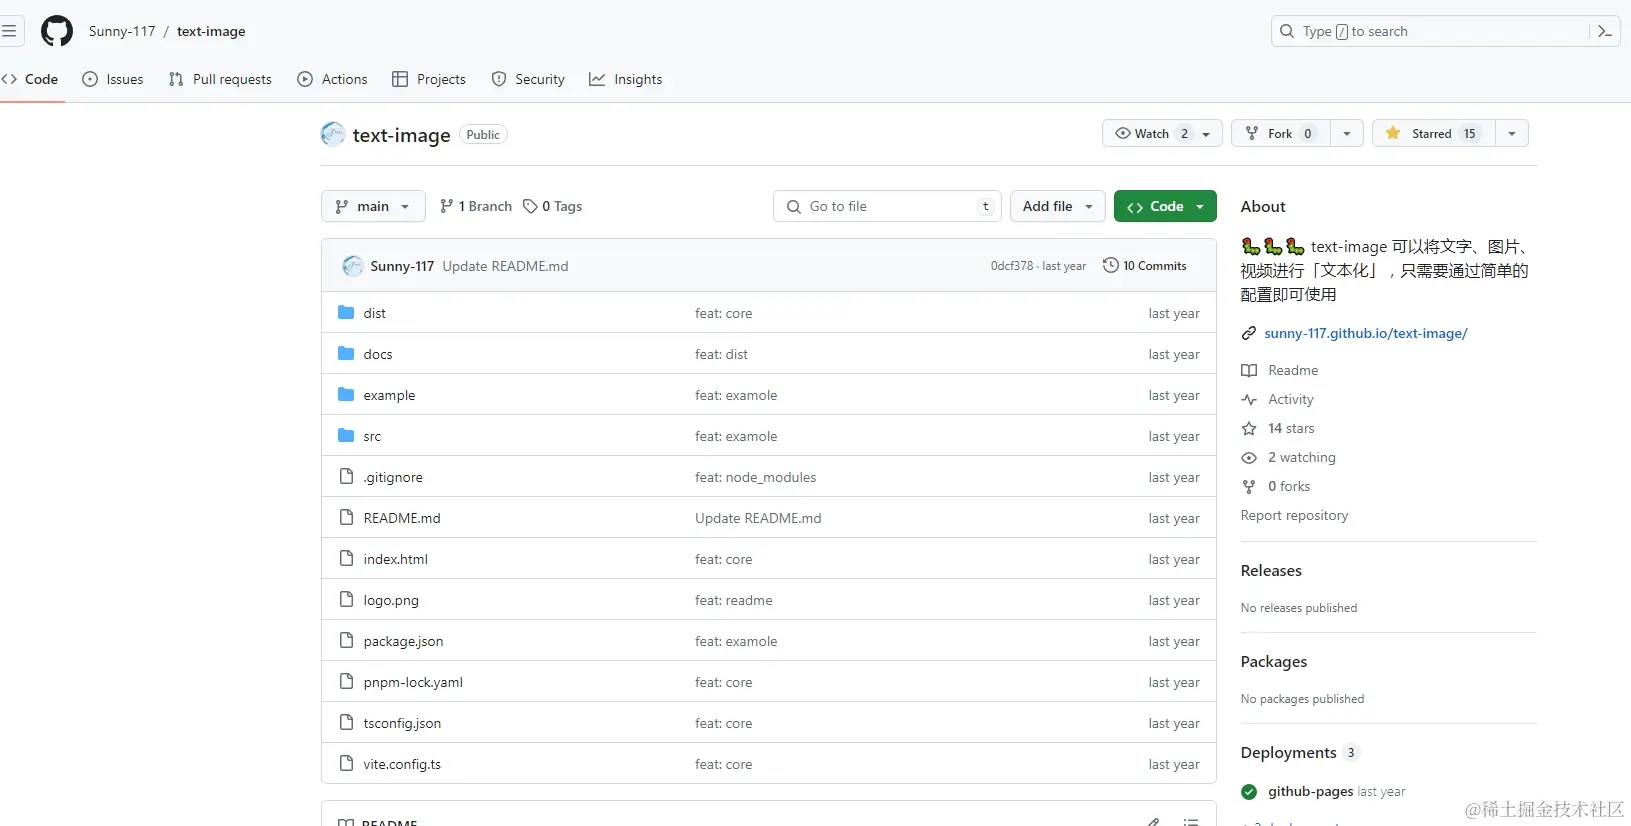Viewport: 1631px width, 826px height.
Task: Click the pnpm-lock.yaml file icon
Action: pos(346,682)
